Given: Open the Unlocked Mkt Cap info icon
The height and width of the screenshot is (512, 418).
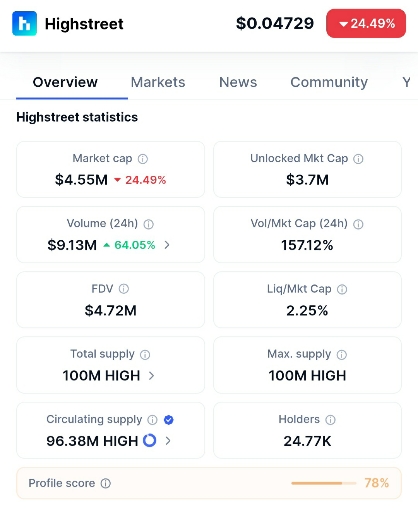Looking at the screenshot, I should [358, 159].
